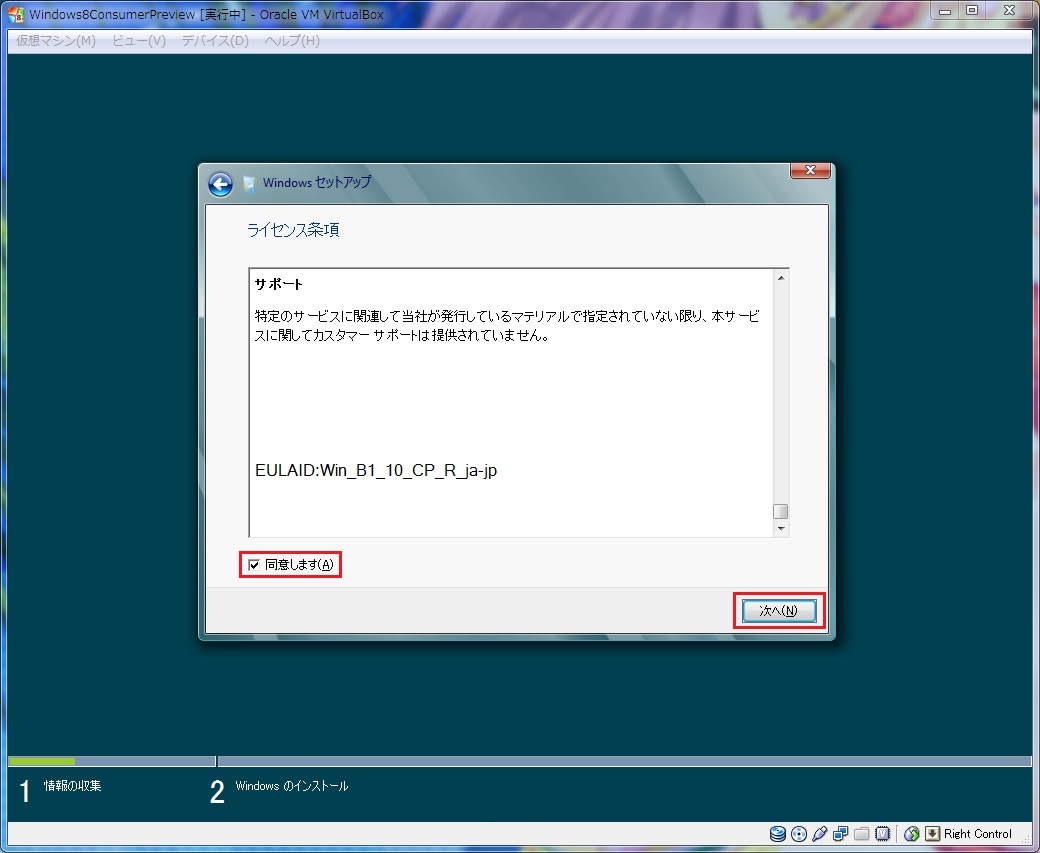The width and height of the screenshot is (1040, 853).
Task: Click the USB devices status icon
Action: pos(819,834)
